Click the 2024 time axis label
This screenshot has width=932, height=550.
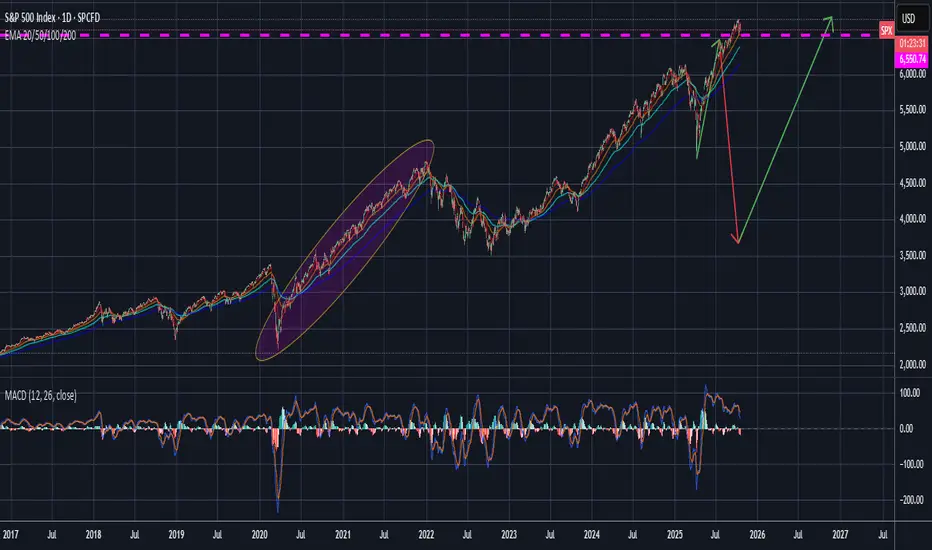(x=591, y=535)
